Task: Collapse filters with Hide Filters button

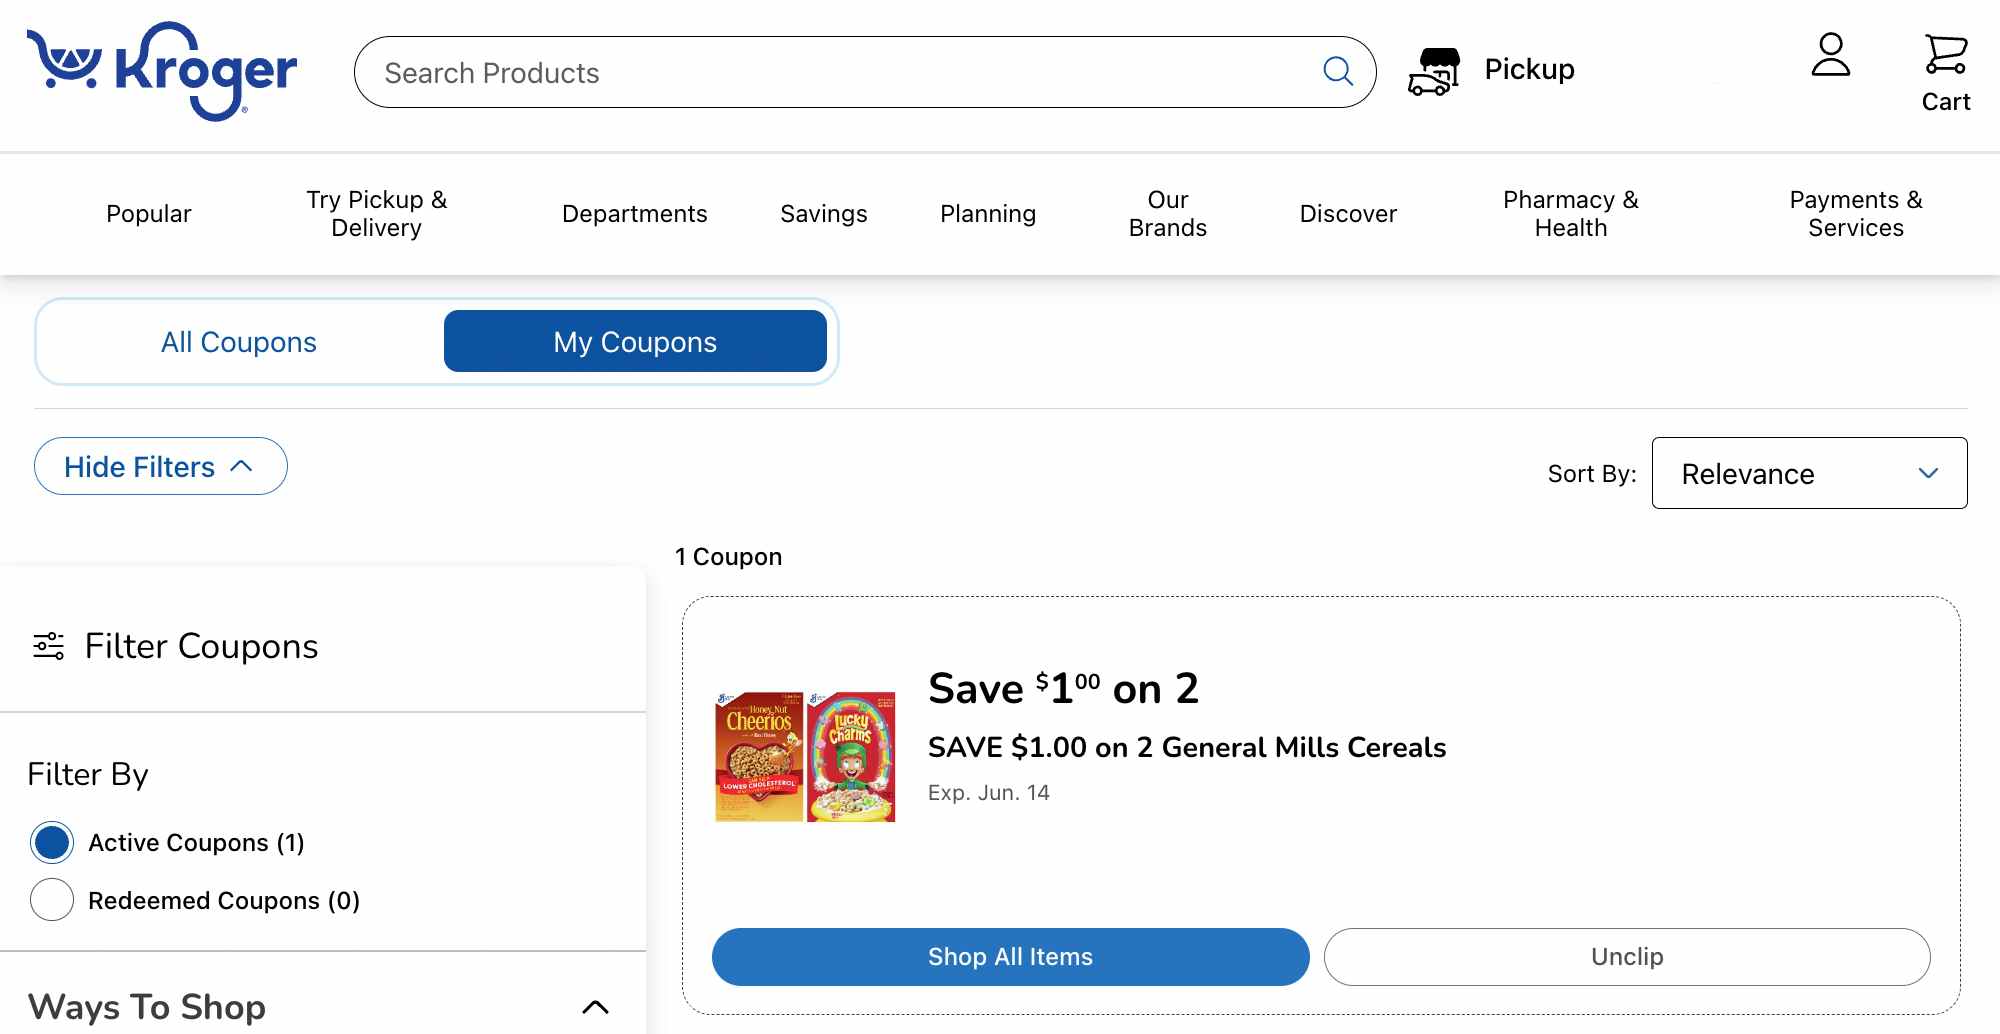Action: click(161, 466)
